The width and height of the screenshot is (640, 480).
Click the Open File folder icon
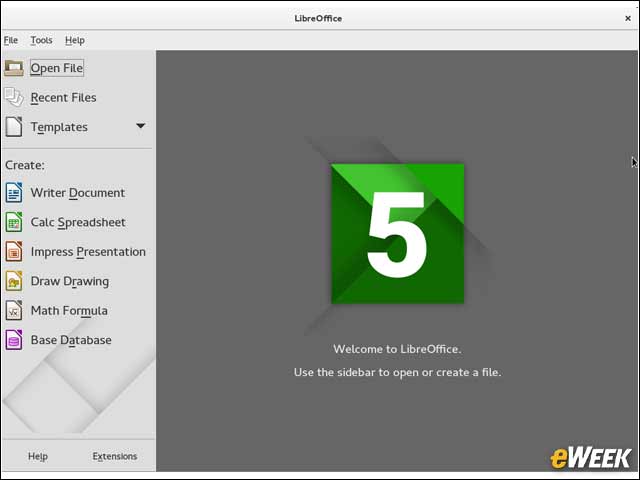tap(14, 68)
